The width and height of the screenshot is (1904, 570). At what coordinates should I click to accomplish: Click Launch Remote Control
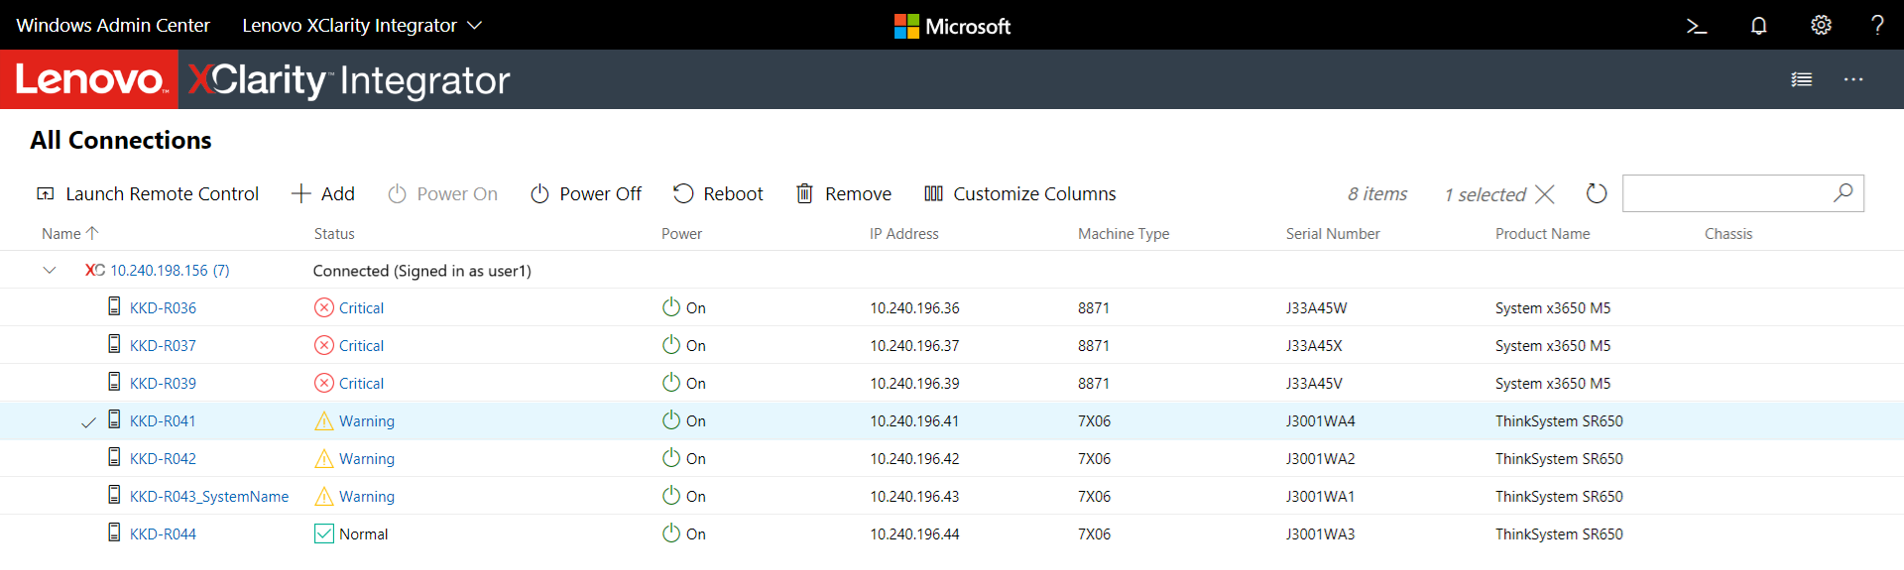pyautogui.click(x=148, y=194)
